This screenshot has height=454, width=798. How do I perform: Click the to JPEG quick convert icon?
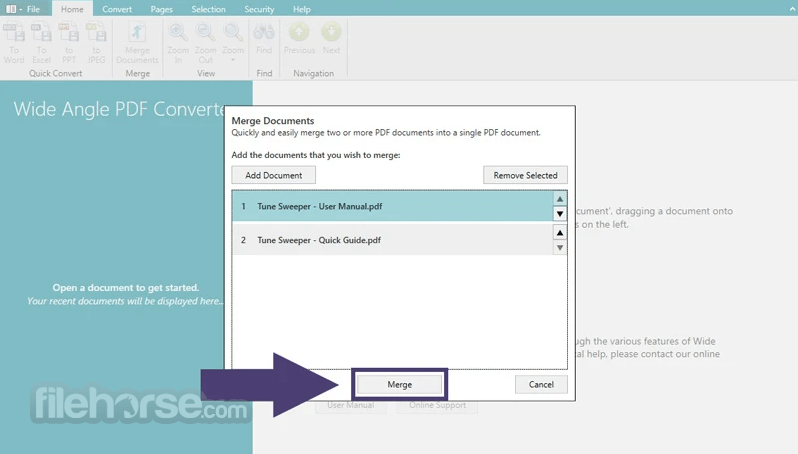pyautogui.click(x=96, y=43)
